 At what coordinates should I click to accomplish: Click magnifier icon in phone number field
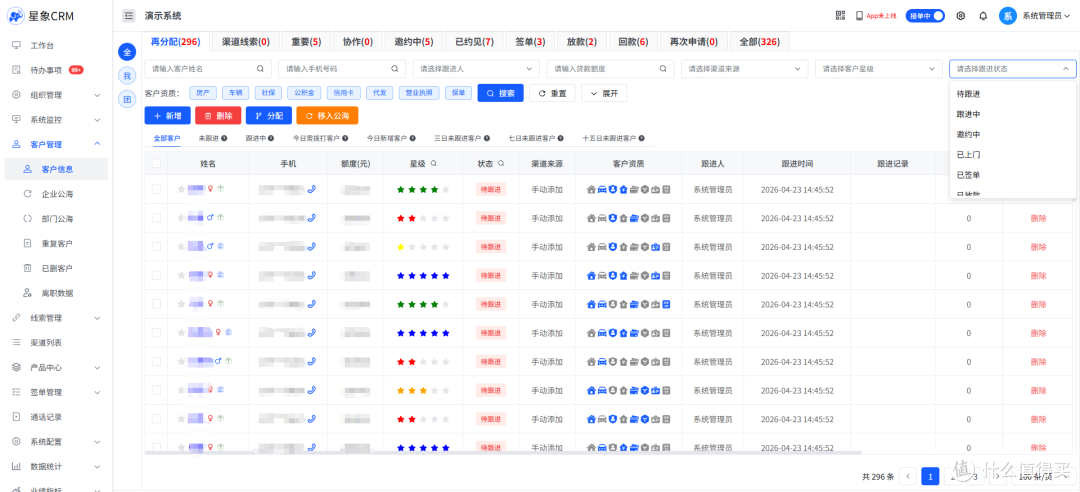click(x=395, y=69)
